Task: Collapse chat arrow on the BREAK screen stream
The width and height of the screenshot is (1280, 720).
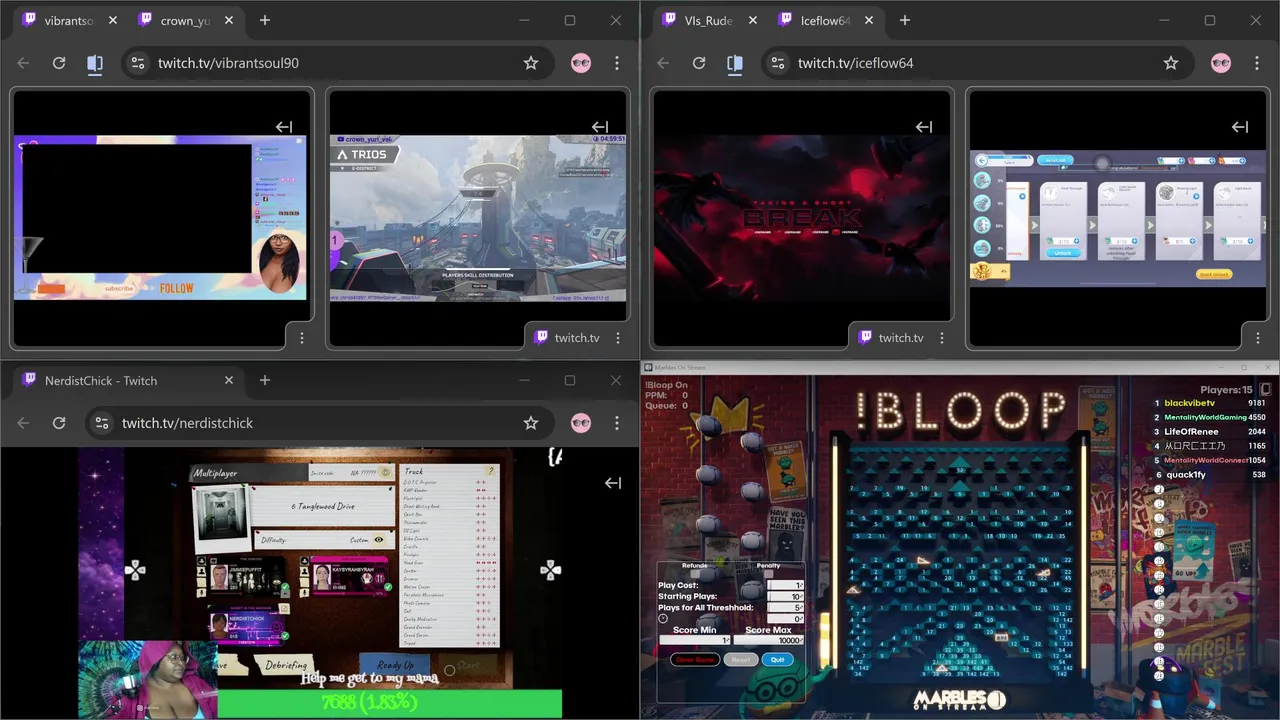Action: (924, 127)
